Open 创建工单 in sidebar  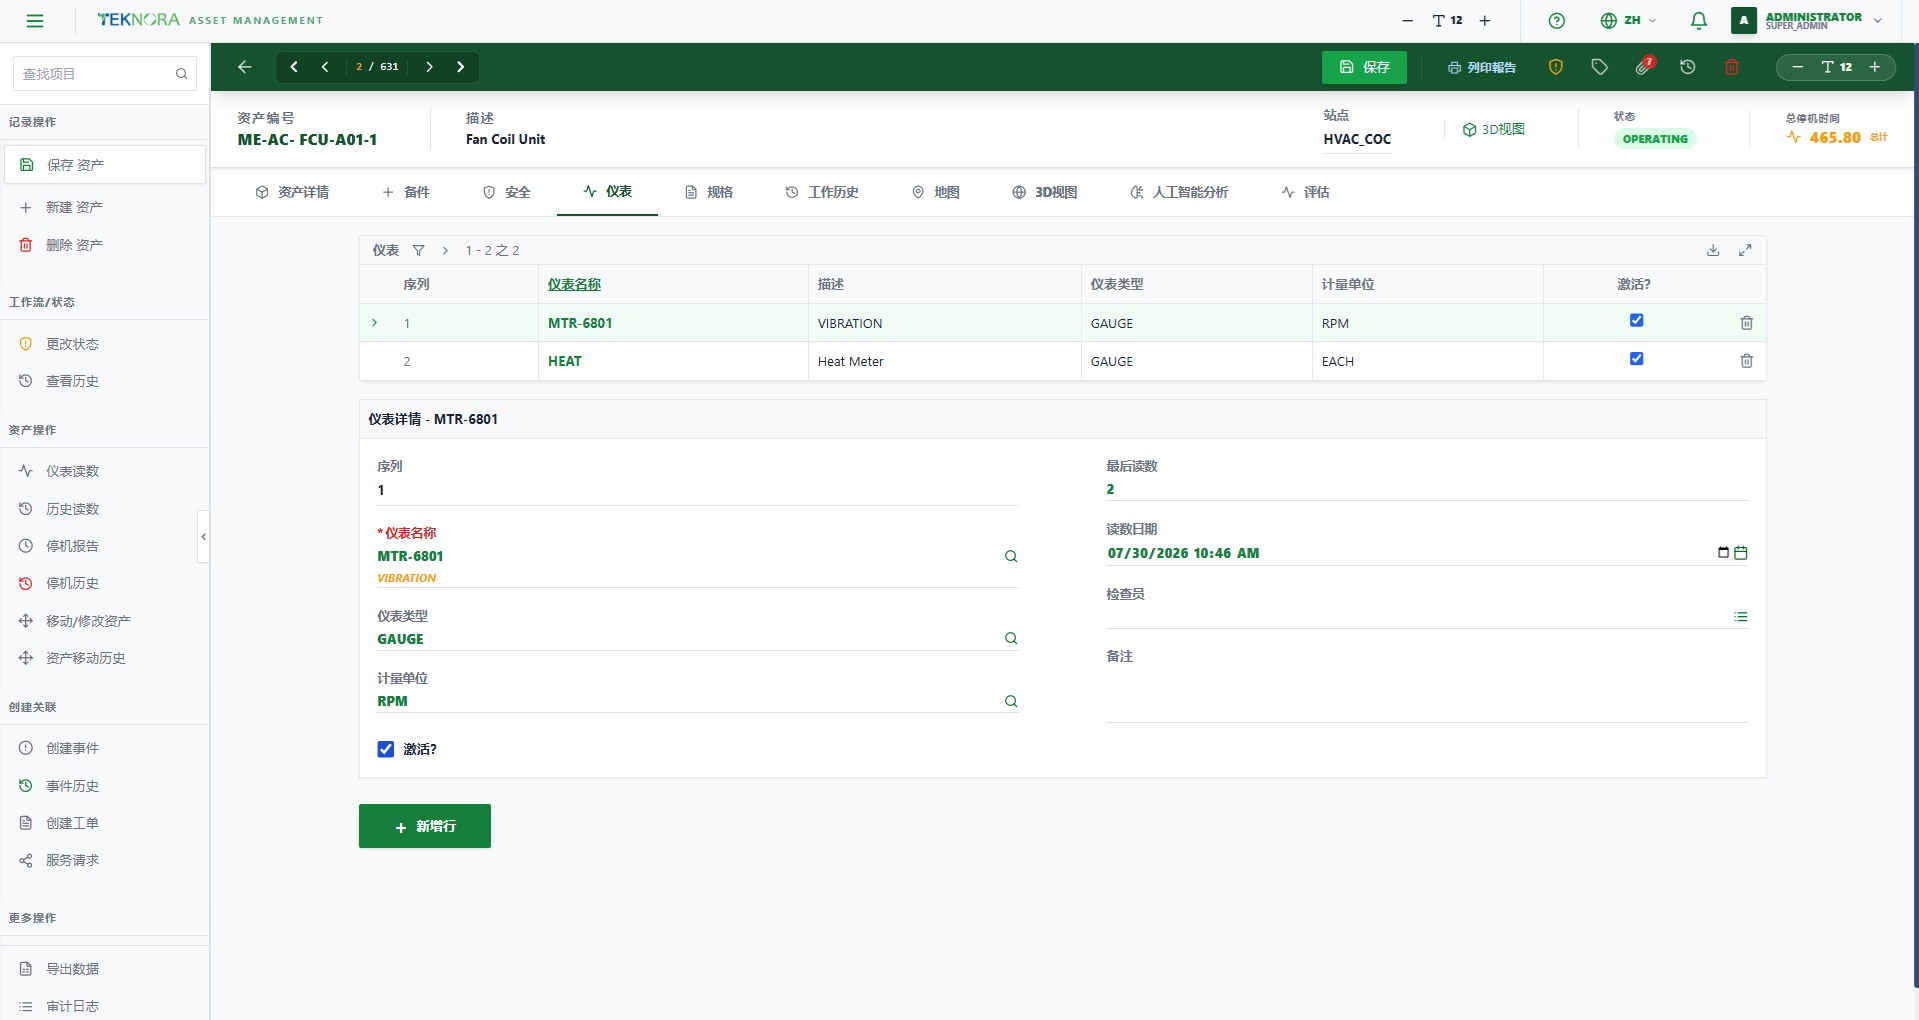pos(105,823)
